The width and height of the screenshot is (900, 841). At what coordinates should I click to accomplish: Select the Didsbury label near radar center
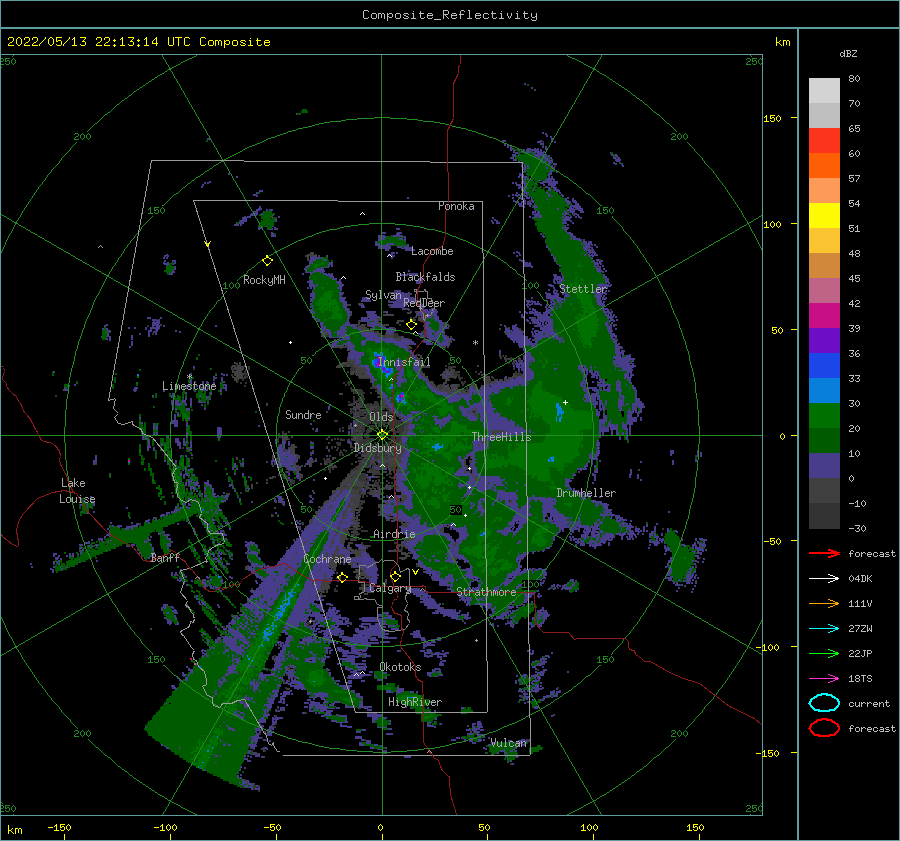pos(378,448)
